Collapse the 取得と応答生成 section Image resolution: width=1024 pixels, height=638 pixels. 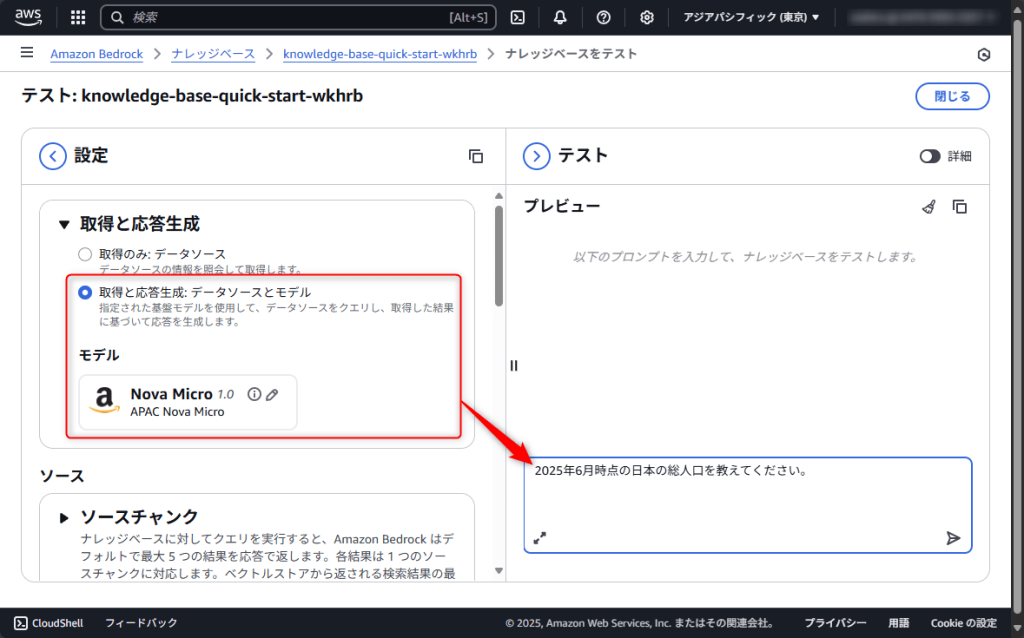click(64, 225)
